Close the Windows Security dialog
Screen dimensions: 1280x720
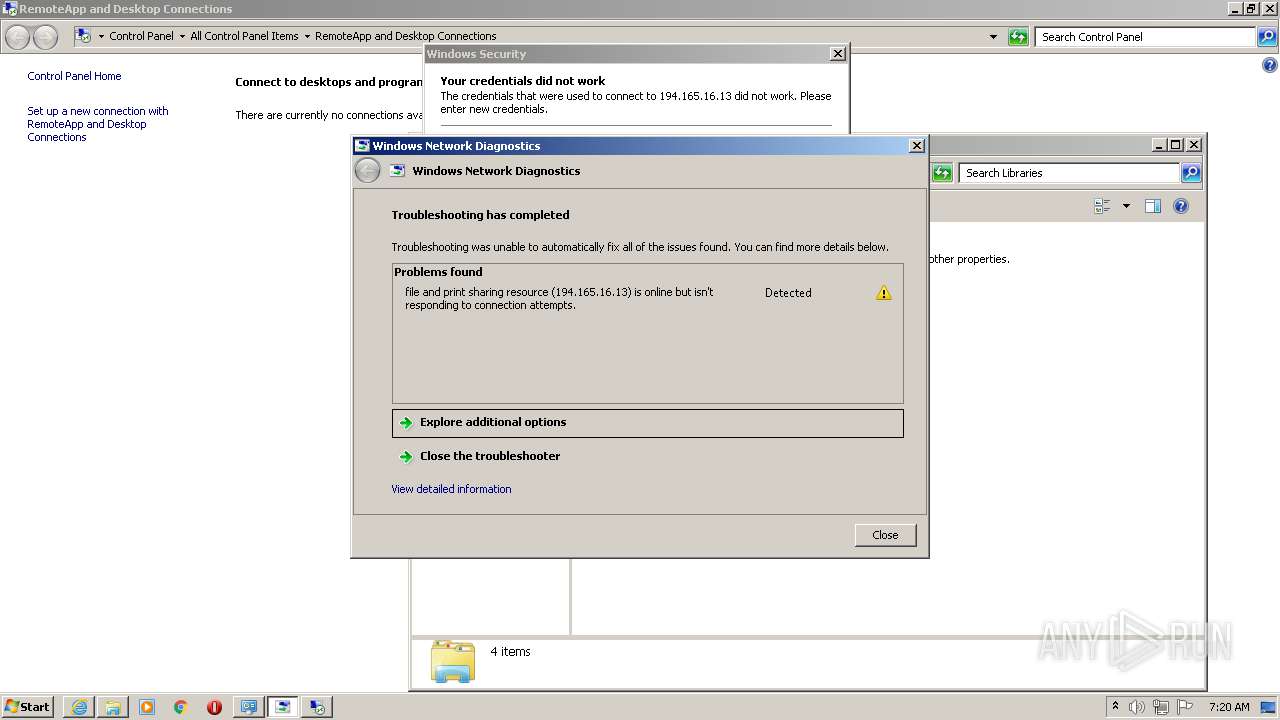click(x=838, y=54)
